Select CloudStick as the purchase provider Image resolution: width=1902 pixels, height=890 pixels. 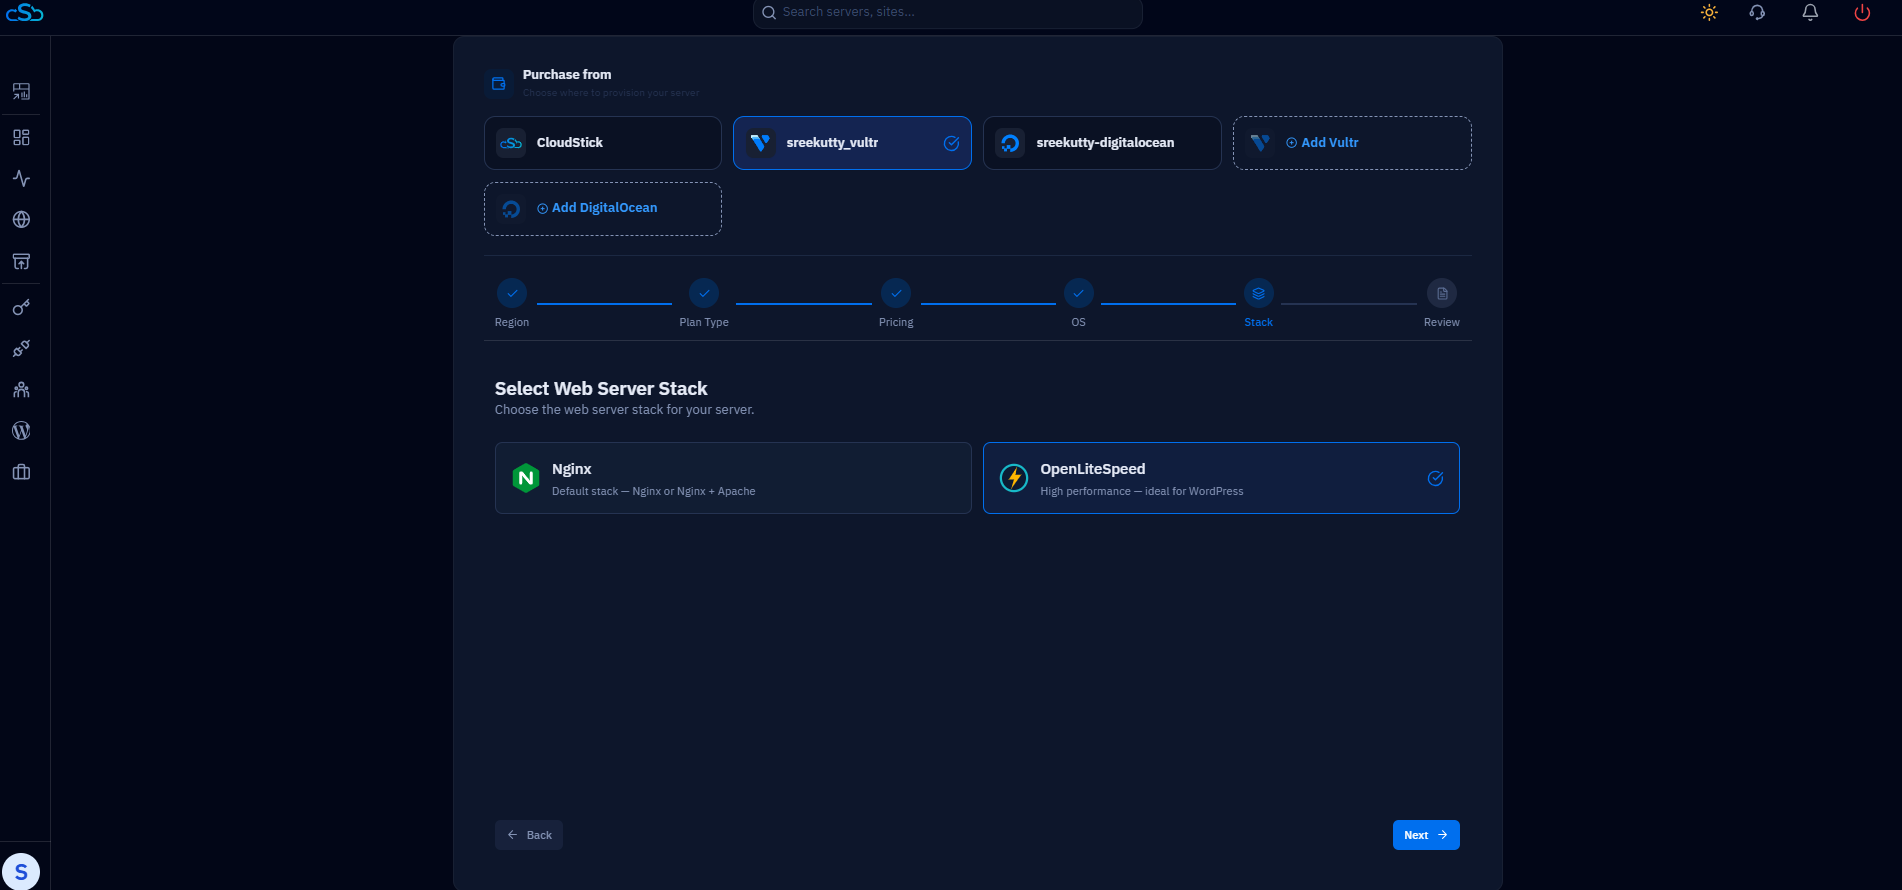point(603,143)
